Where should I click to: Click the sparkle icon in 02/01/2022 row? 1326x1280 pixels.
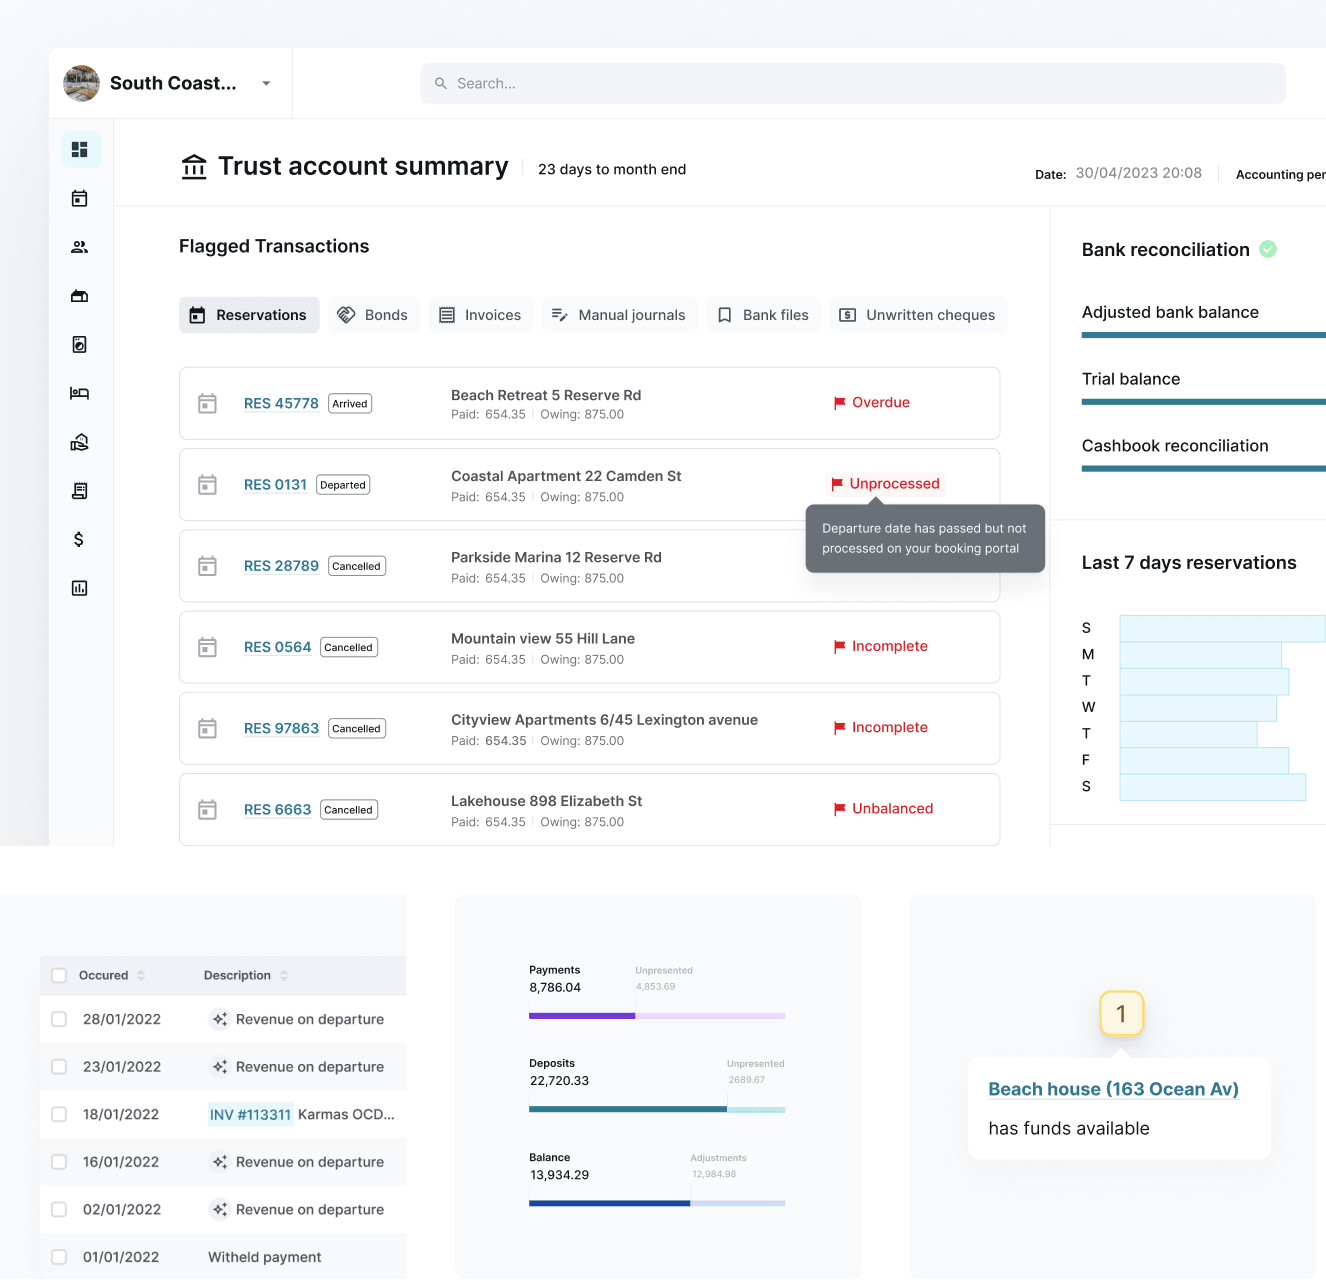pos(220,1209)
